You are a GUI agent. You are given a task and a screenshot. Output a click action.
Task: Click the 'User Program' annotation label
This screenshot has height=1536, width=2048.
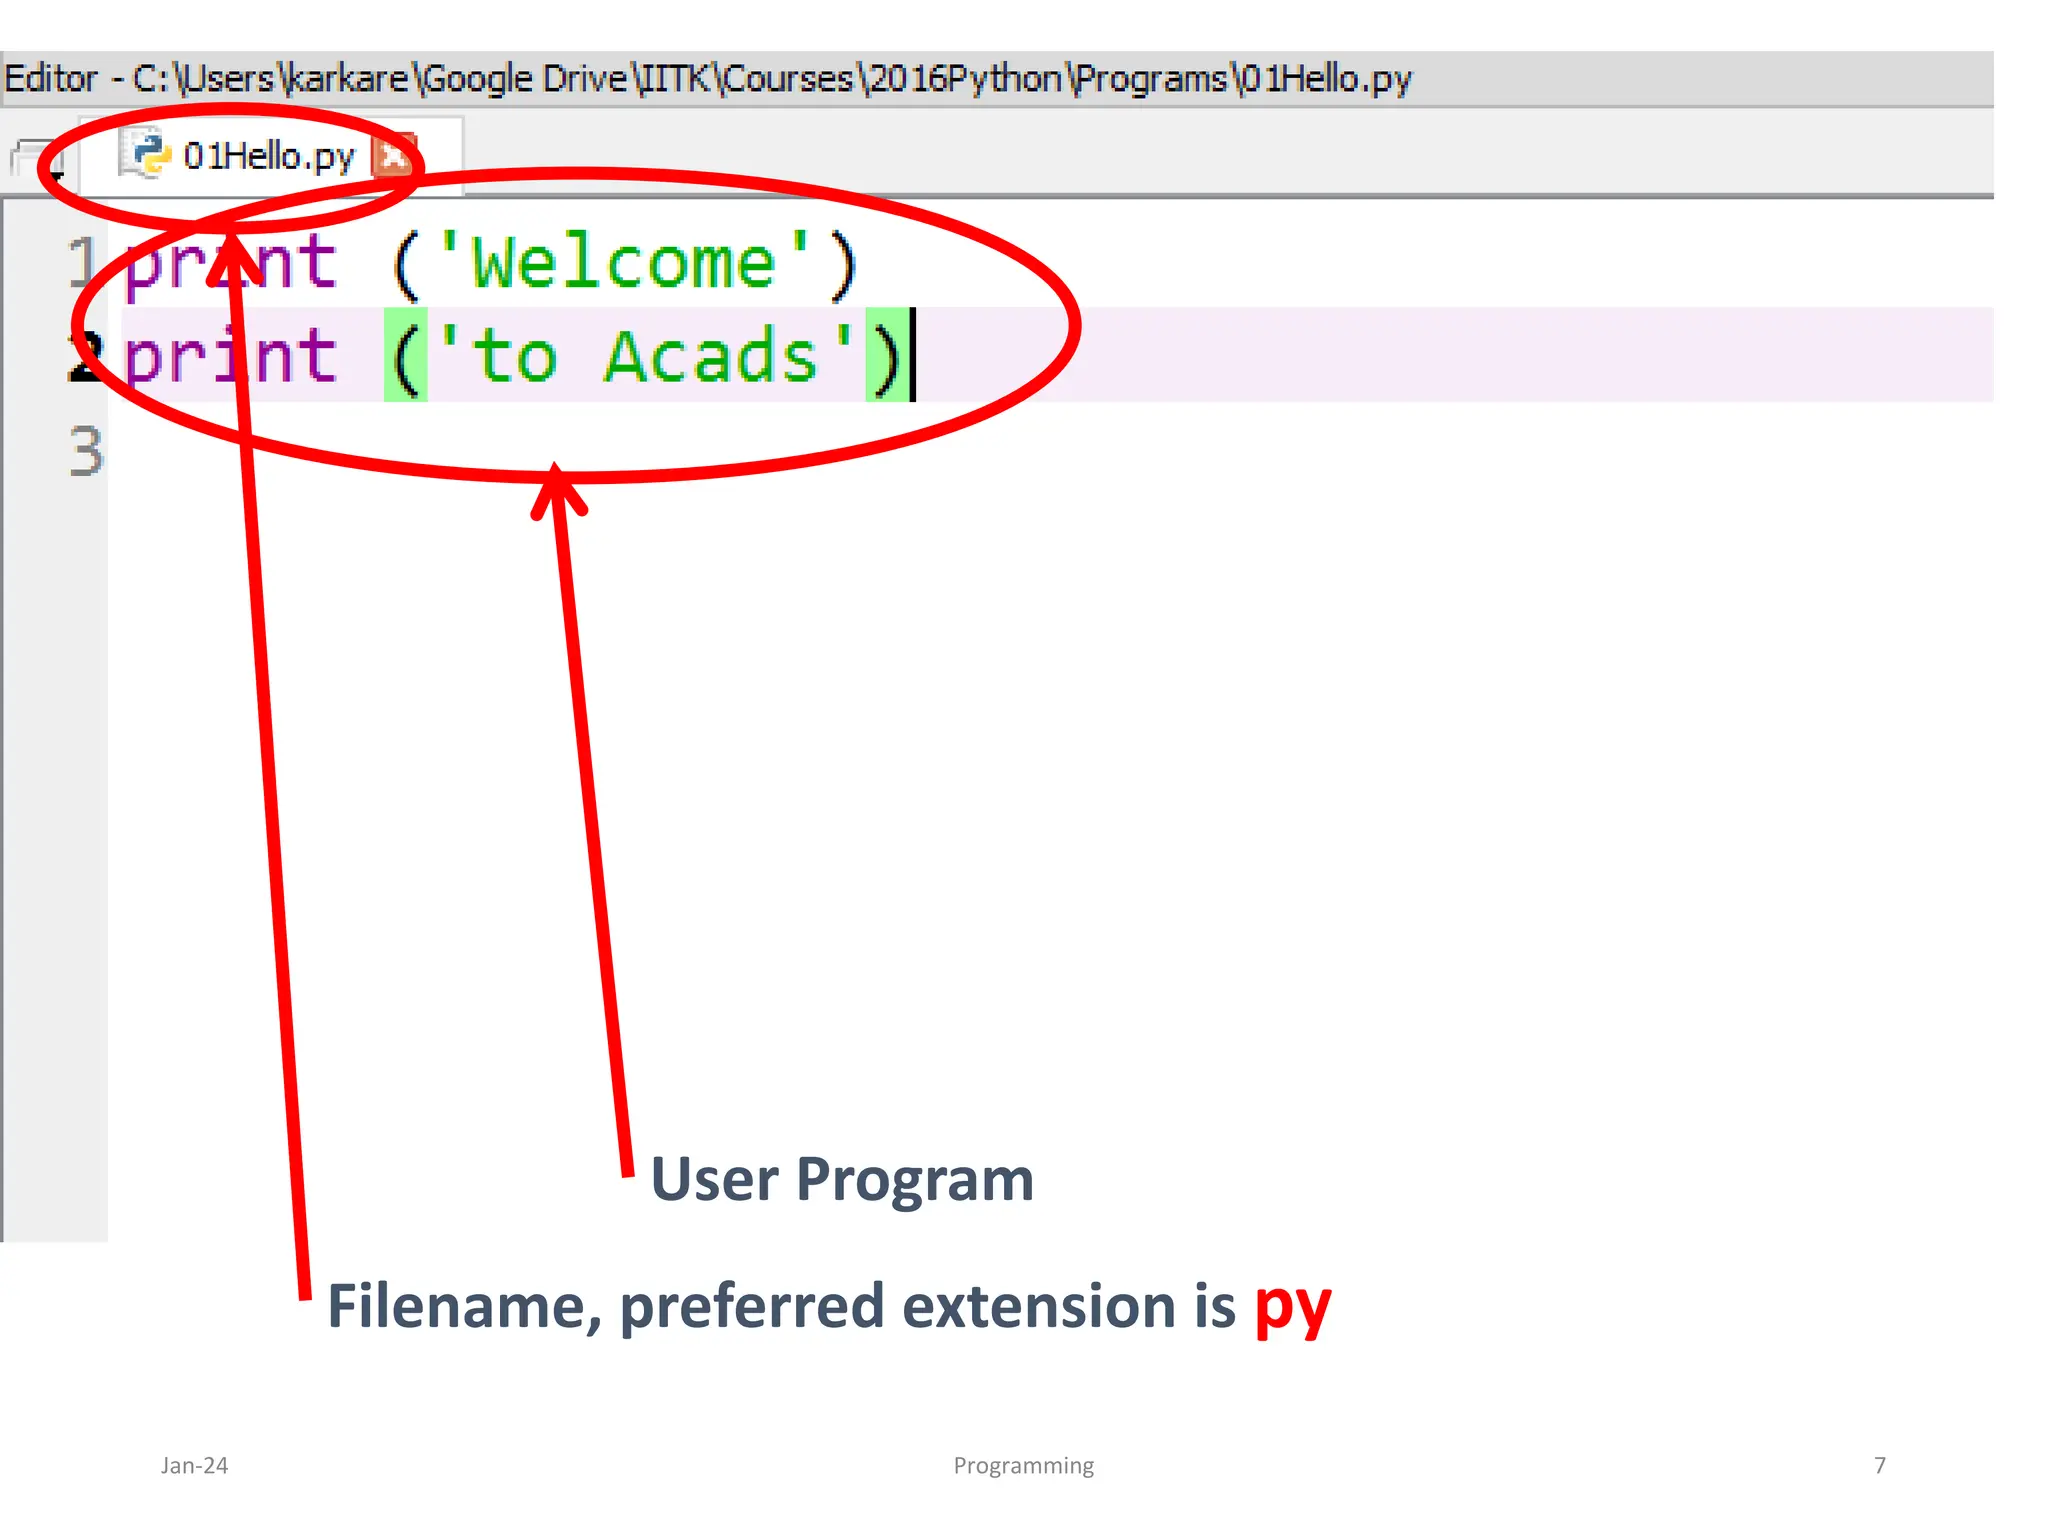click(x=841, y=1179)
